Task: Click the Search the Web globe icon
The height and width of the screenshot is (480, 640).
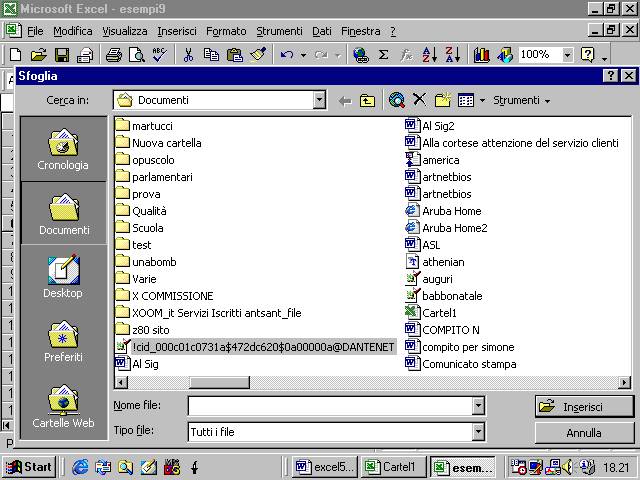Action: point(397,100)
